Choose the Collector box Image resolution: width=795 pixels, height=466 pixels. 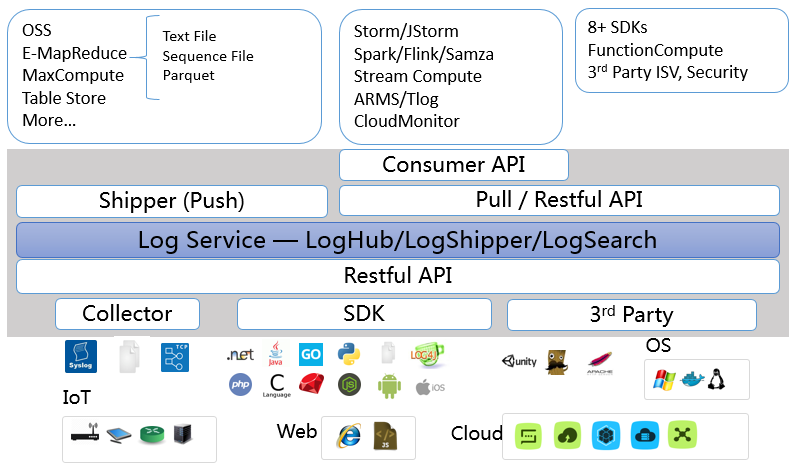(127, 314)
